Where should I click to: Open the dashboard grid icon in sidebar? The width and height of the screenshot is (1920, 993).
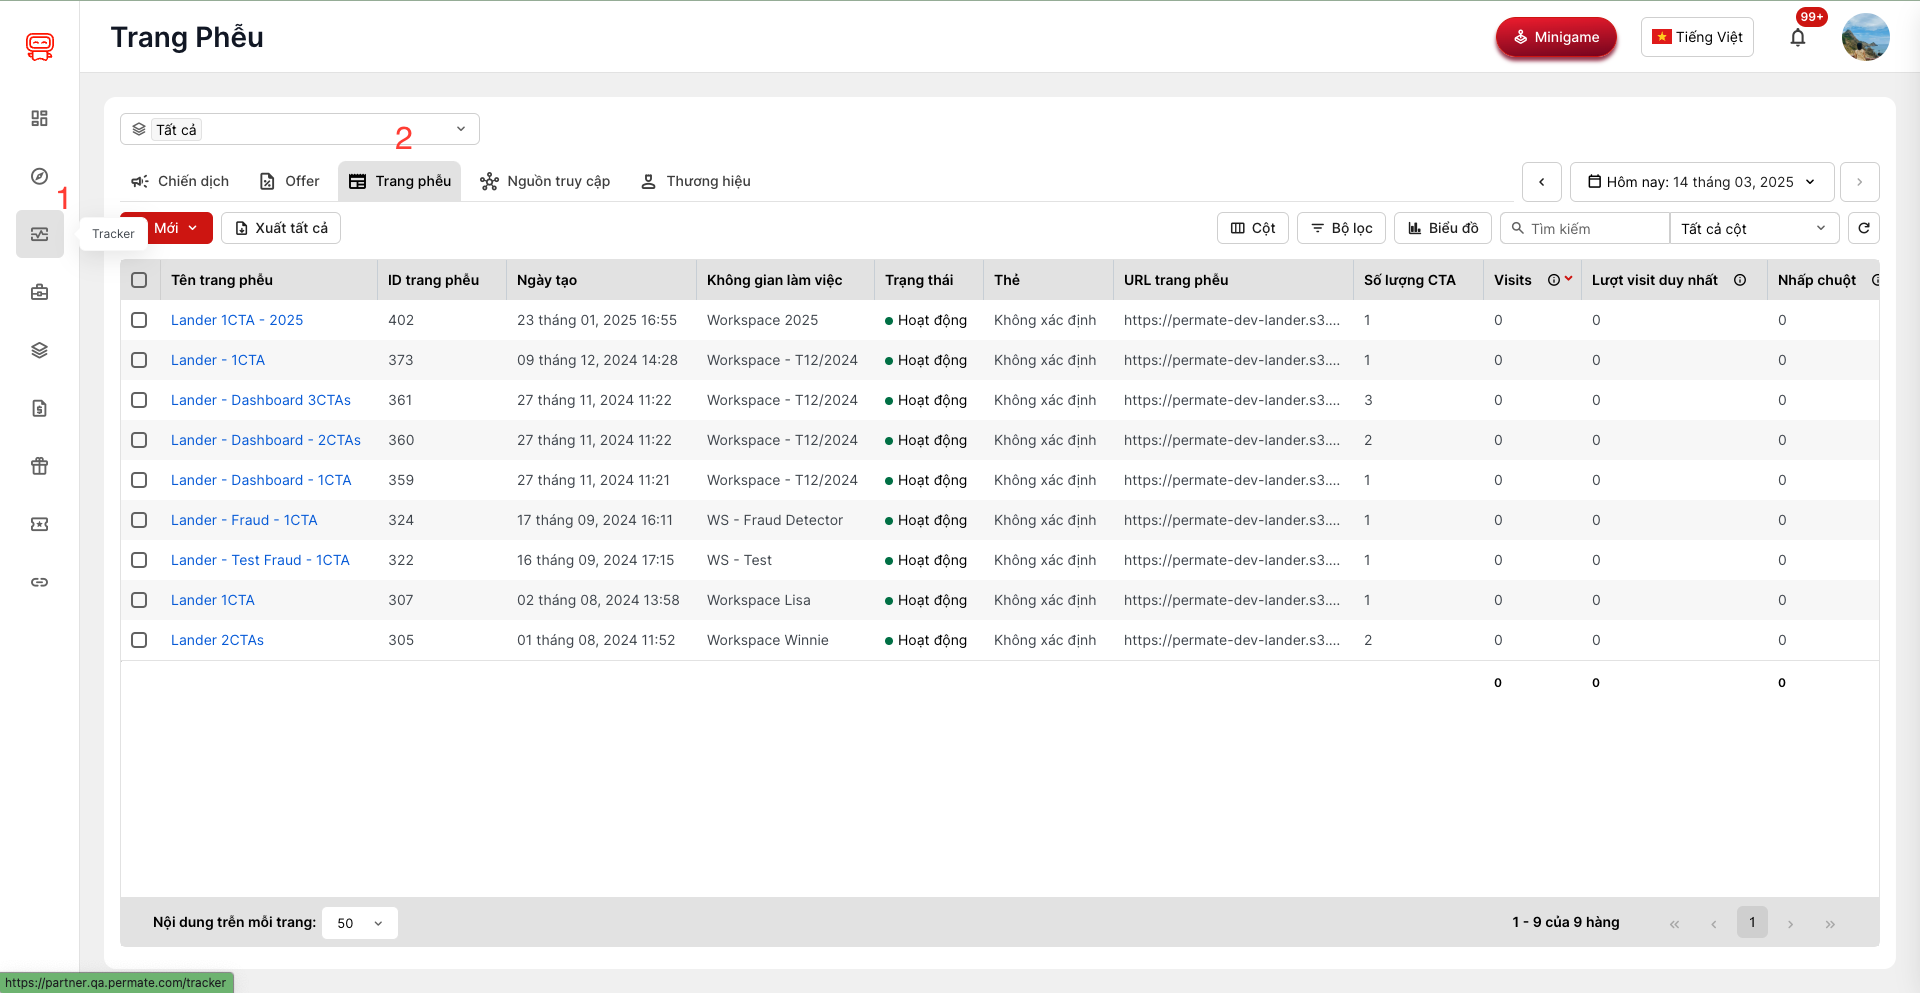point(40,118)
